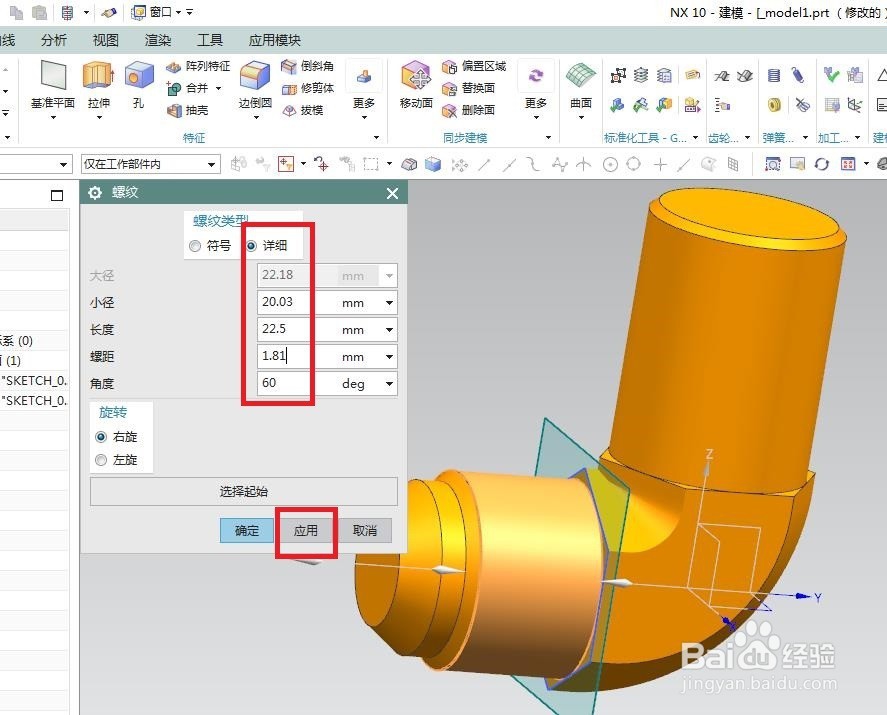Click the synchronous modeling More (更多) icon
This screenshot has width=887, height=715.
[536, 76]
